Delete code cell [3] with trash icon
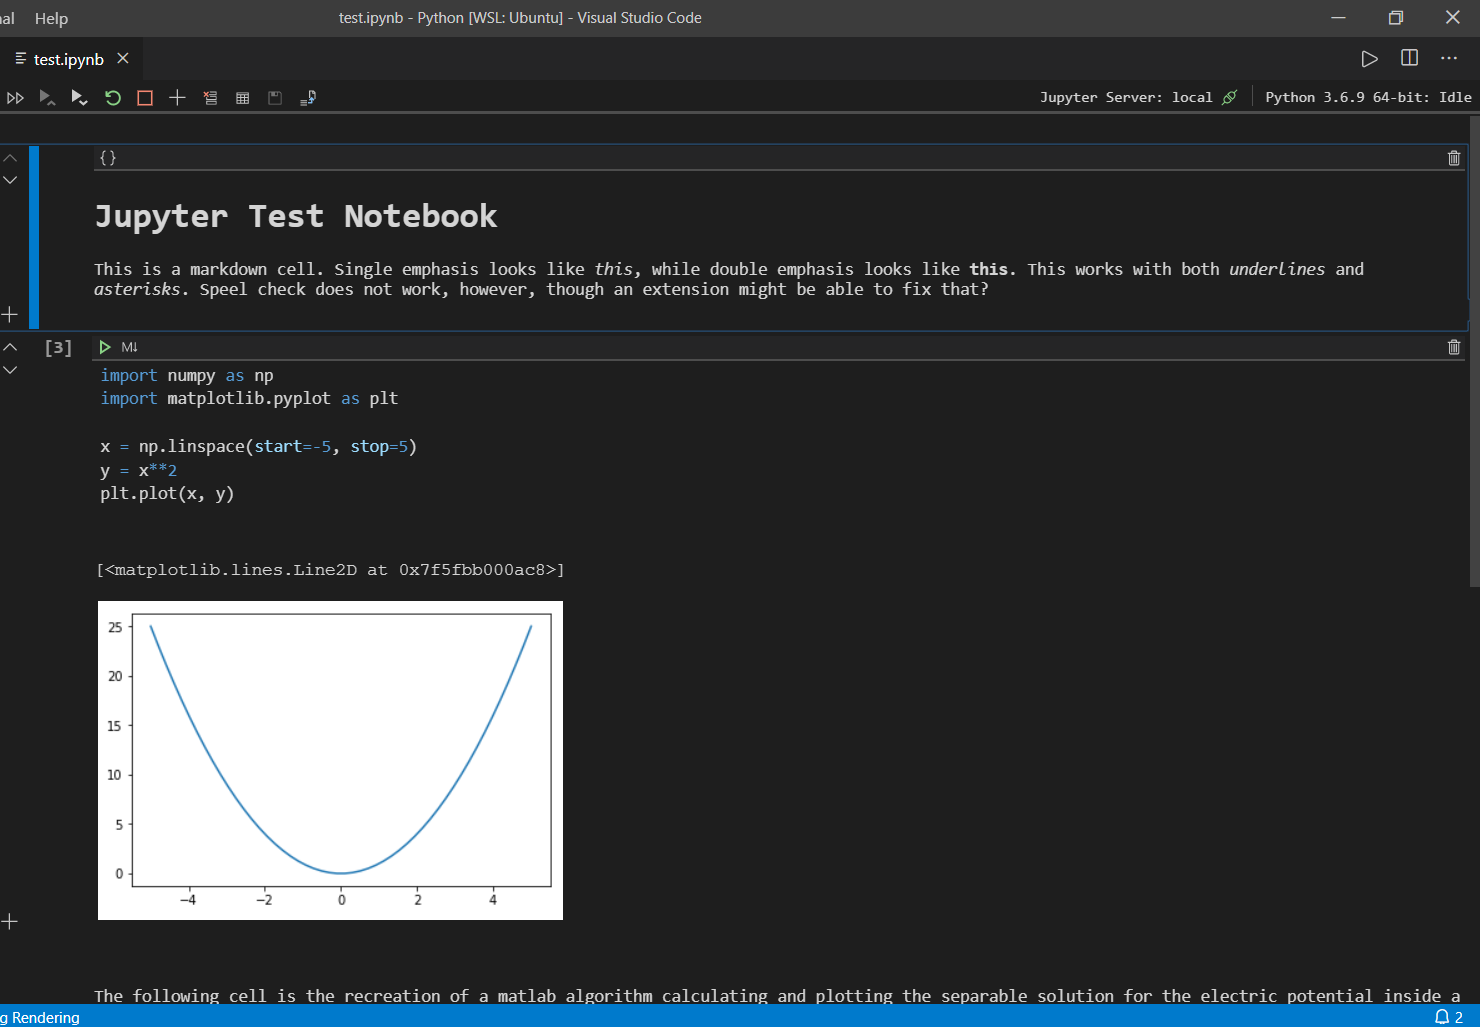This screenshot has width=1480, height=1027. coord(1454,347)
